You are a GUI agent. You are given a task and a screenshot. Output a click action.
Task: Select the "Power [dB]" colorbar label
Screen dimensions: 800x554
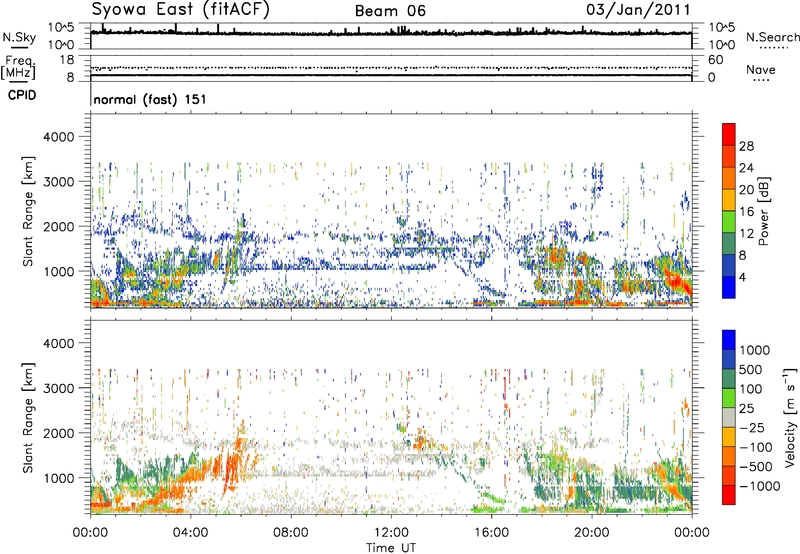[763, 211]
